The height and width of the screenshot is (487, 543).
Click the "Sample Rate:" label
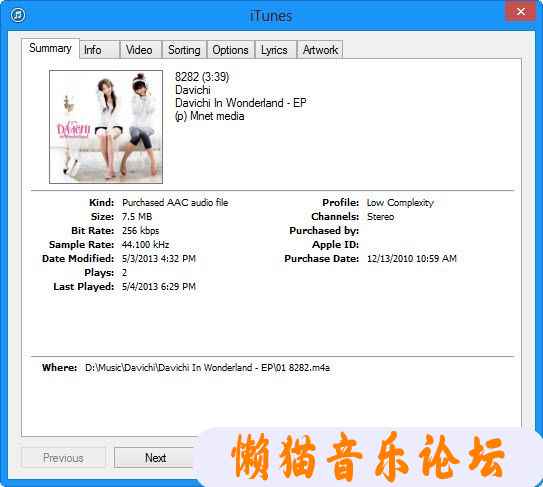point(81,245)
